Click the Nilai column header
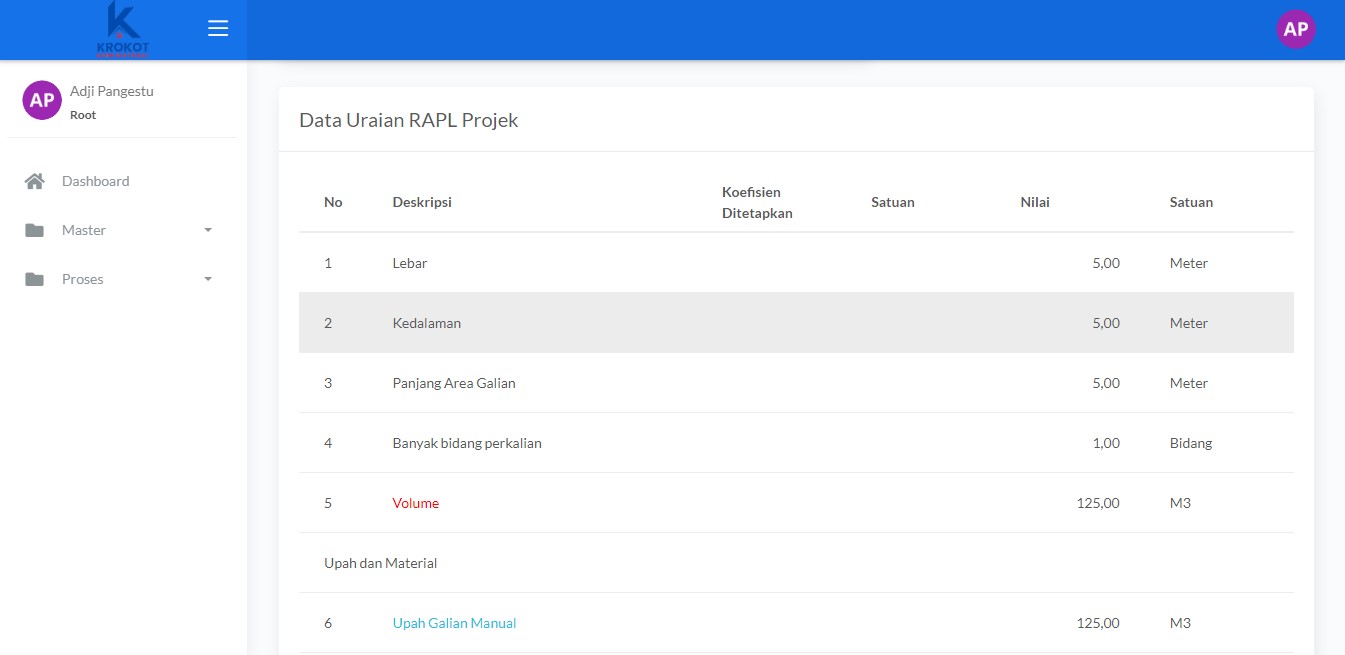This screenshot has width=1345, height=655. (x=1035, y=202)
